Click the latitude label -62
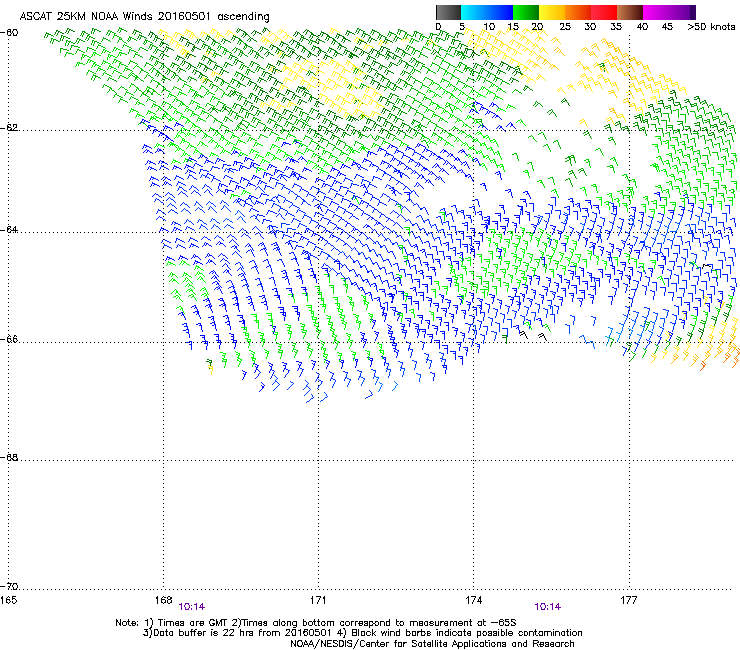This screenshot has width=740, height=650. pyautogui.click(x=9, y=128)
